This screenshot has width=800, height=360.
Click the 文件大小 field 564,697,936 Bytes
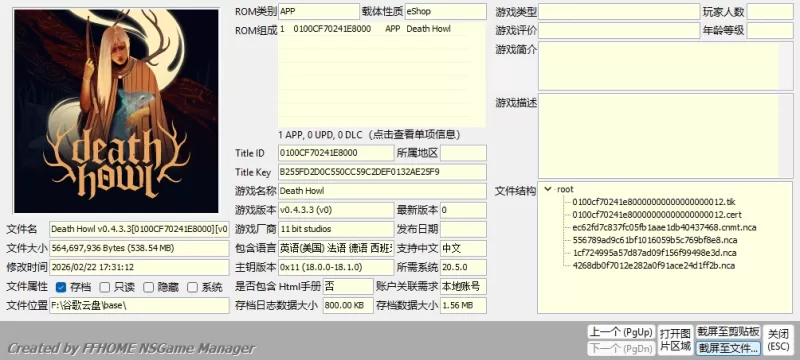[139, 248]
